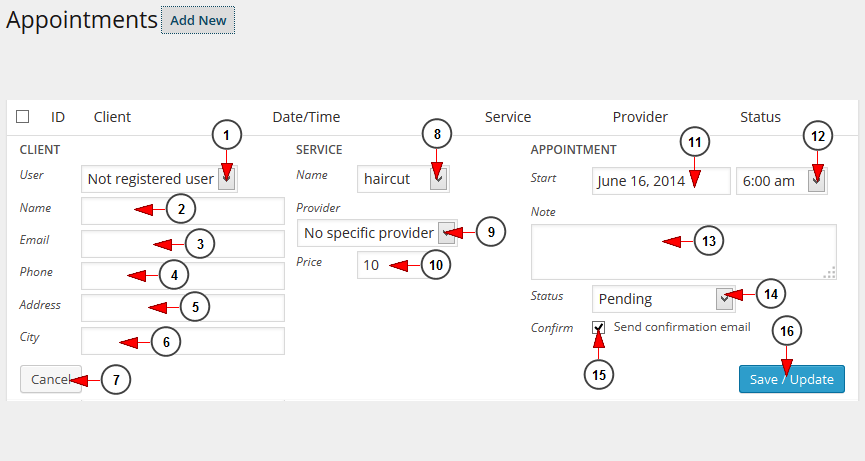Open the June 16, 2014 start date field
The image size is (865, 461).
click(x=661, y=181)
